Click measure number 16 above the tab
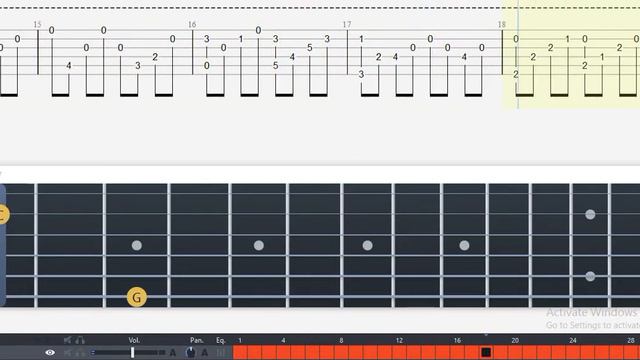The width and height of the screenshot is (640, 360). point(192,24)
